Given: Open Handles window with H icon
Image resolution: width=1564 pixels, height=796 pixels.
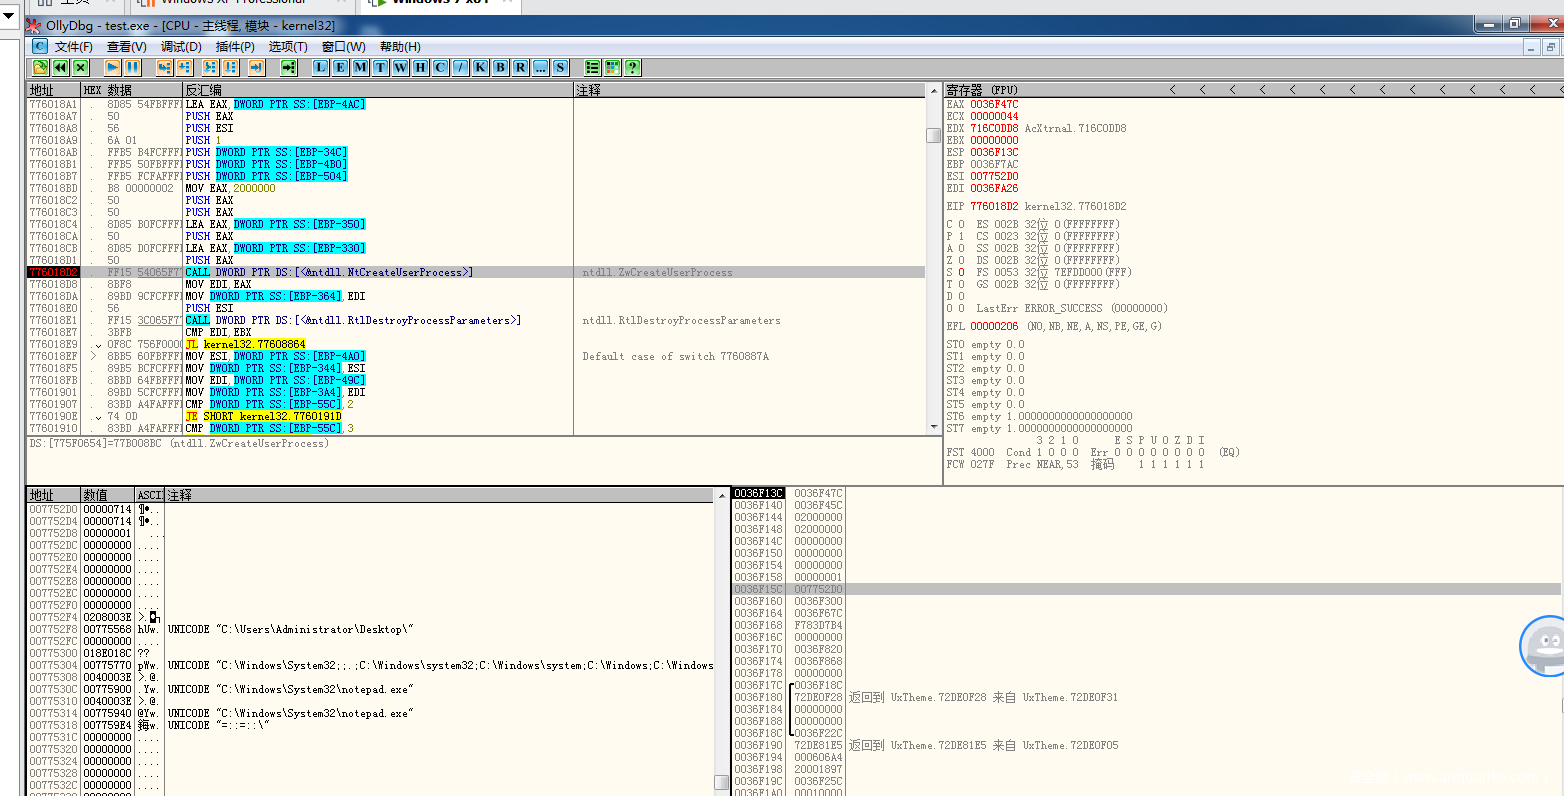Looking at the screenshot, I should (x=420, y=67).
